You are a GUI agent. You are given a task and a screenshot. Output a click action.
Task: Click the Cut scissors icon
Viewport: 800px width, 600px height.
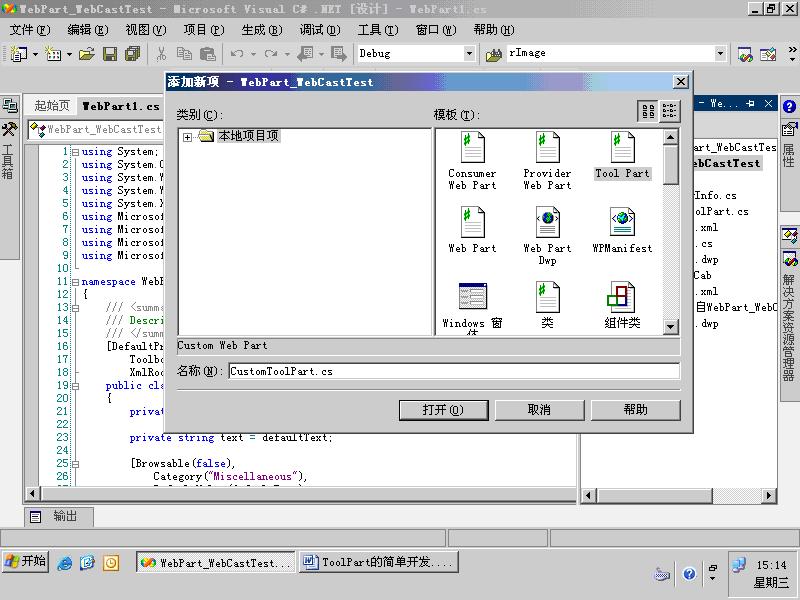161,53
